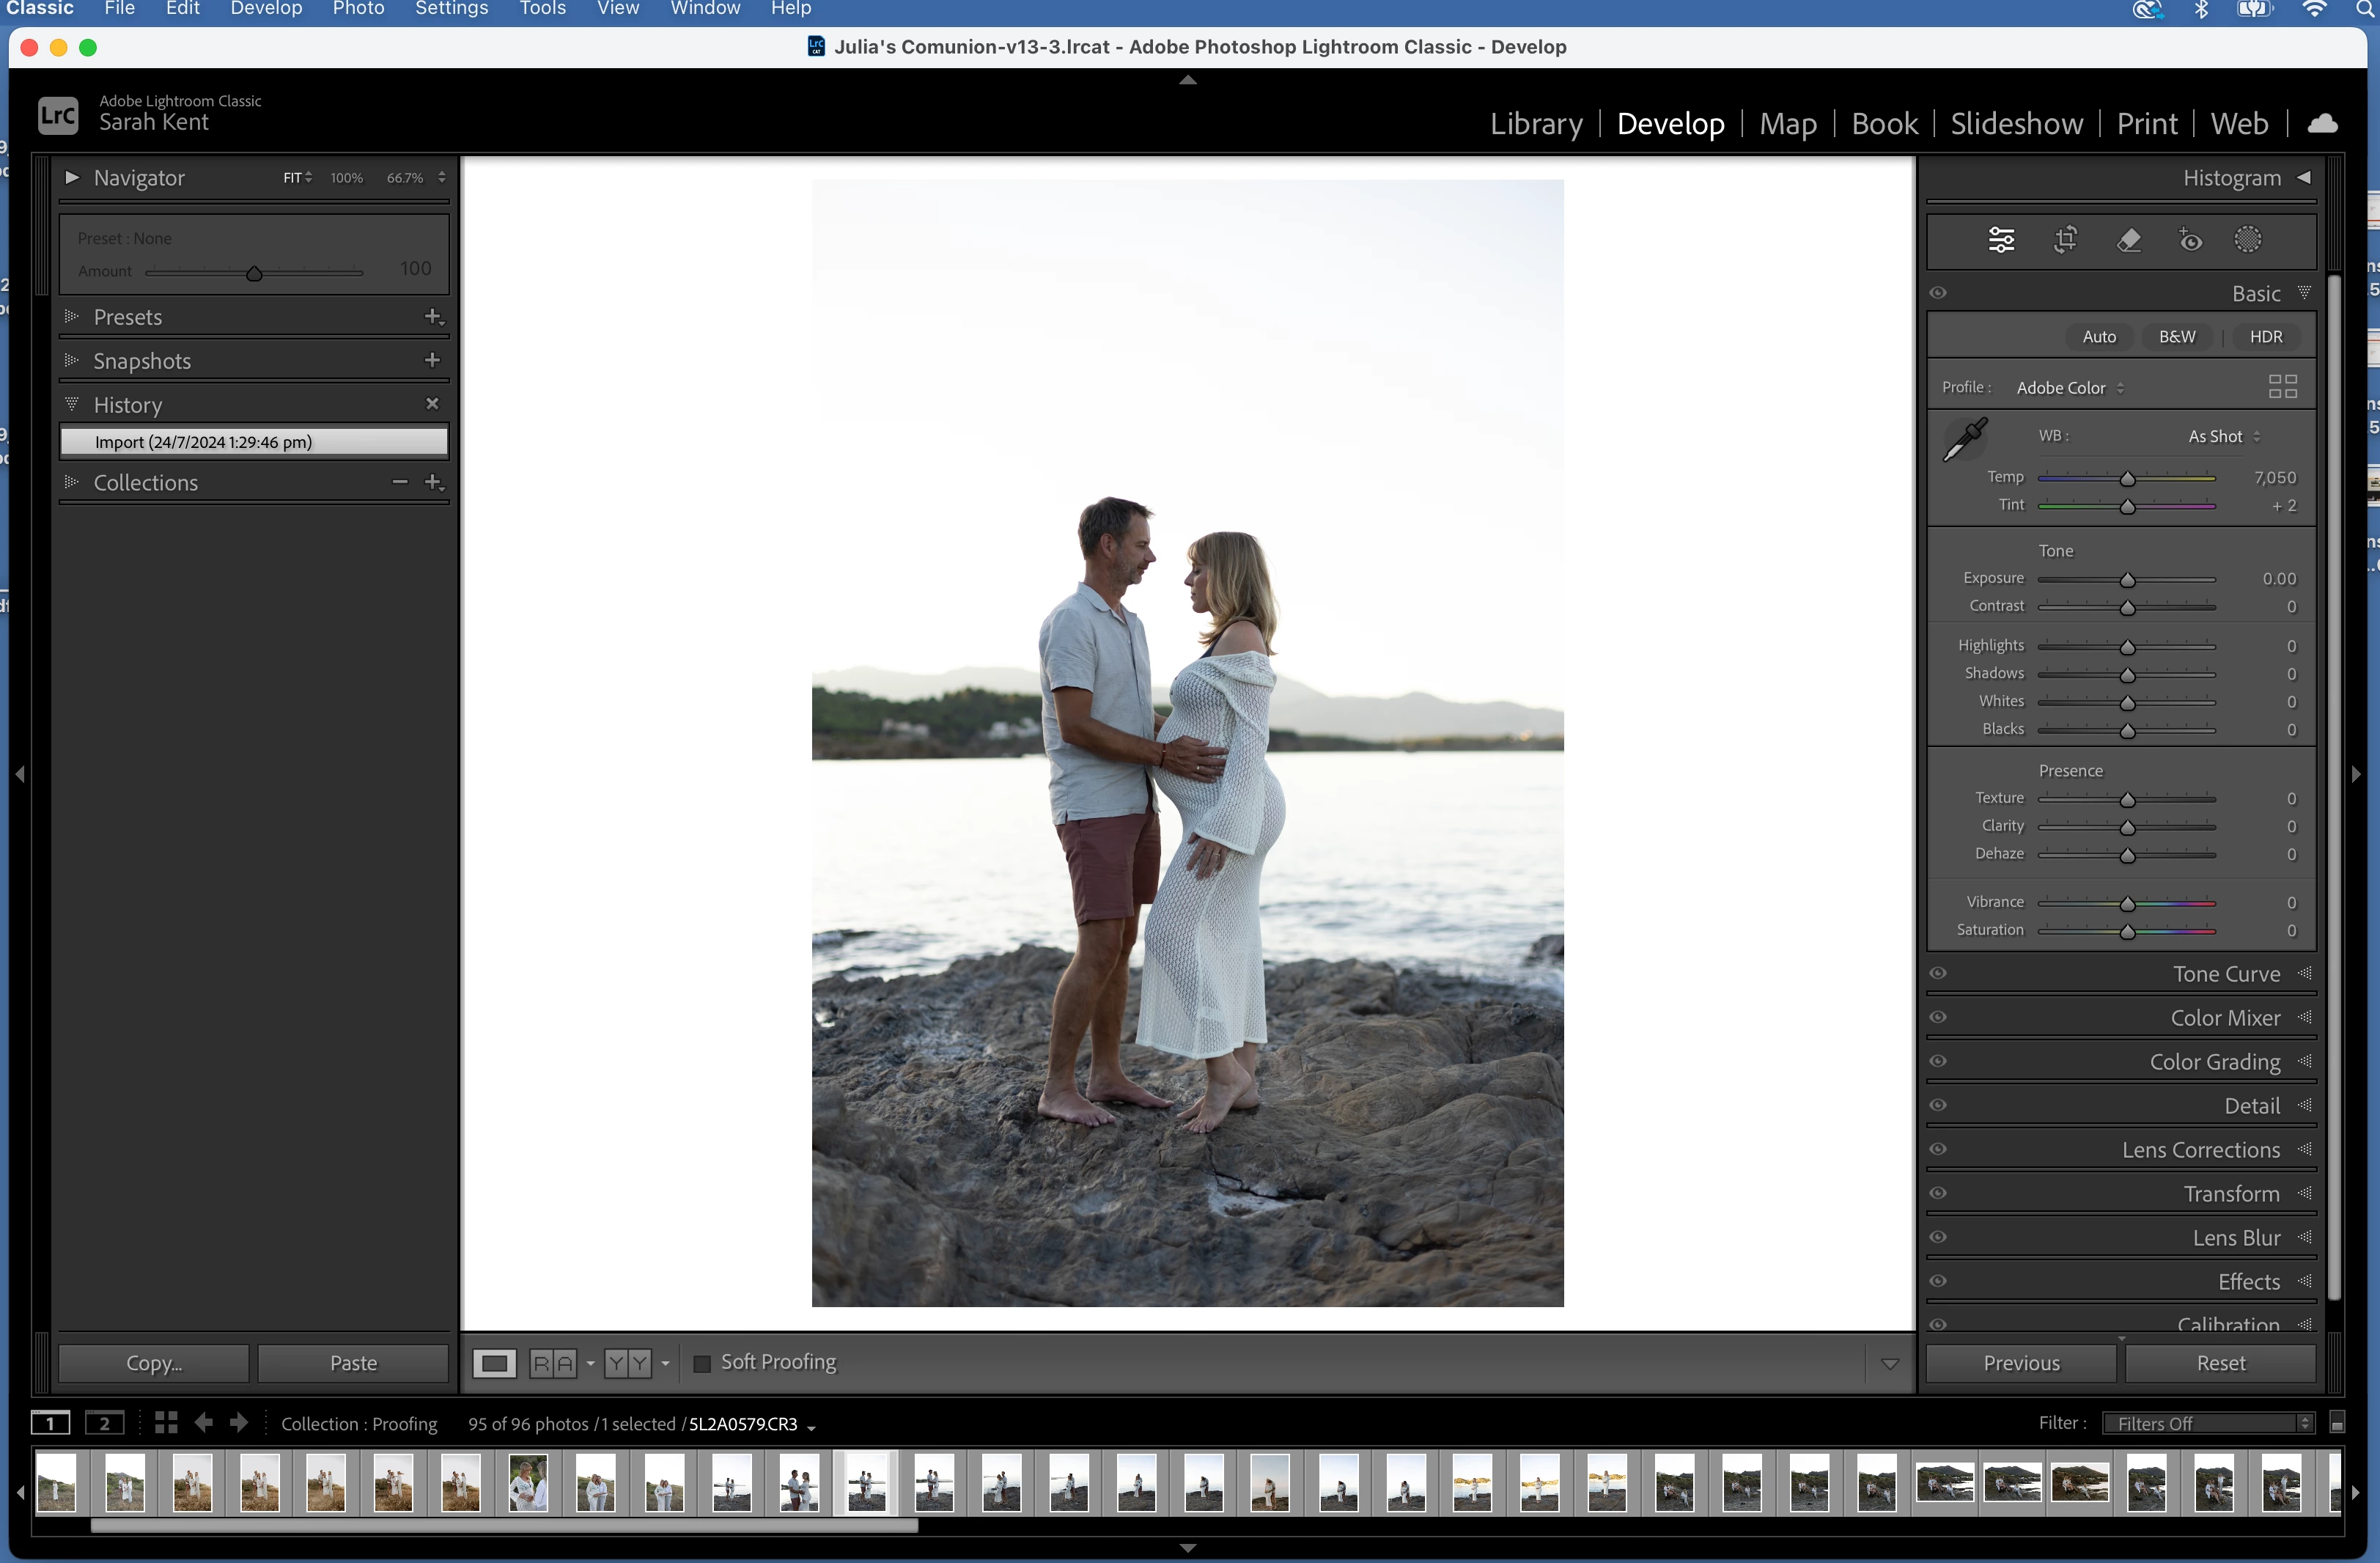Open the Photo menu
This screenshot has height=1563, width=2380.
click(358, 9)
